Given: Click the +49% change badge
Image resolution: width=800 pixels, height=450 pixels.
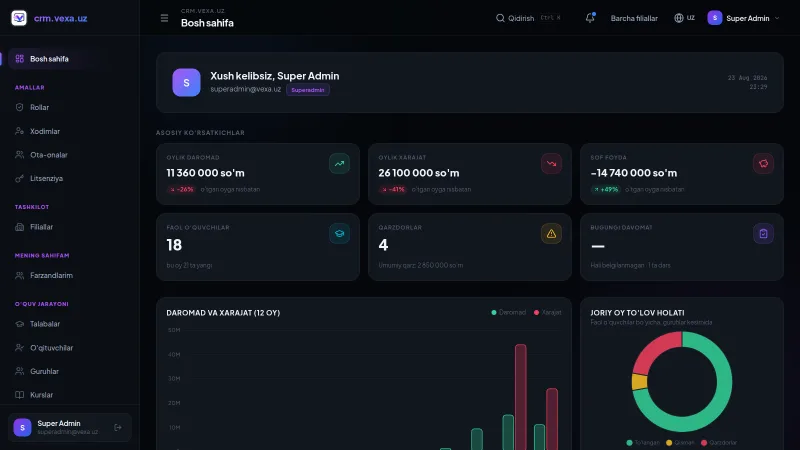Looking at the screenshot, I should [x=606, y=189].
